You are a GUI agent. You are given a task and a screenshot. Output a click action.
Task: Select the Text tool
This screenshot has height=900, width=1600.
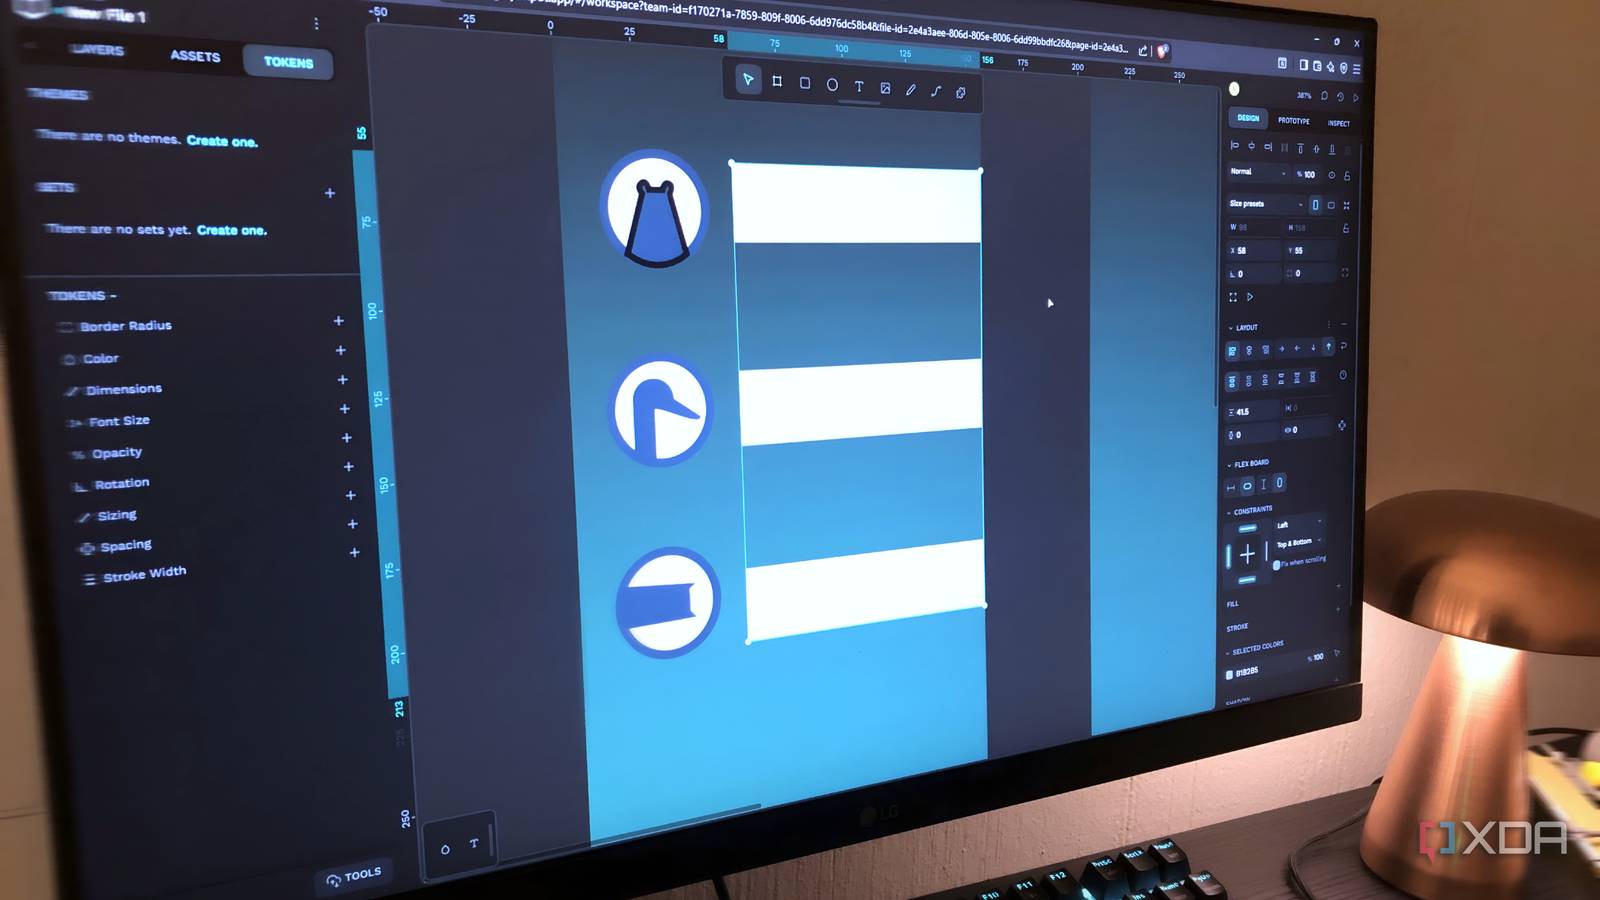coord(859,87)
